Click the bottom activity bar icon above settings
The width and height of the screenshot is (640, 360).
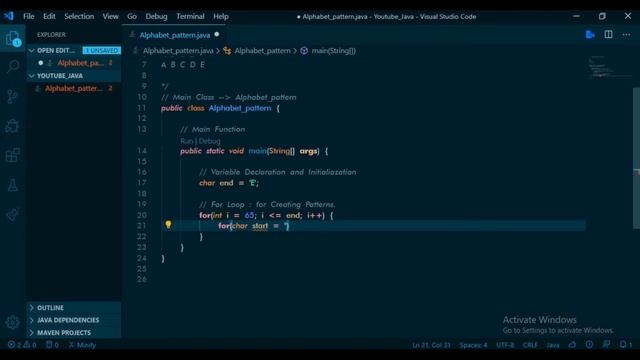[x=13, y=215]
